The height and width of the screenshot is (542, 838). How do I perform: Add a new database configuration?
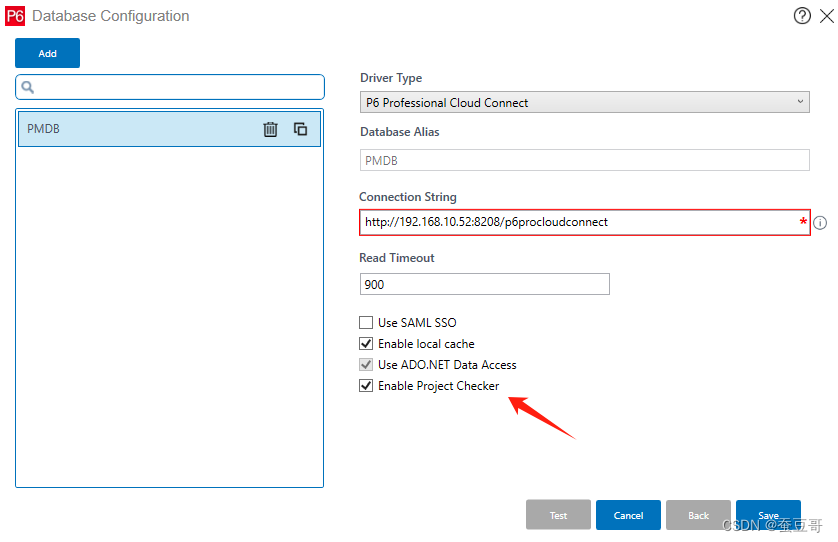tap(48, 53)
